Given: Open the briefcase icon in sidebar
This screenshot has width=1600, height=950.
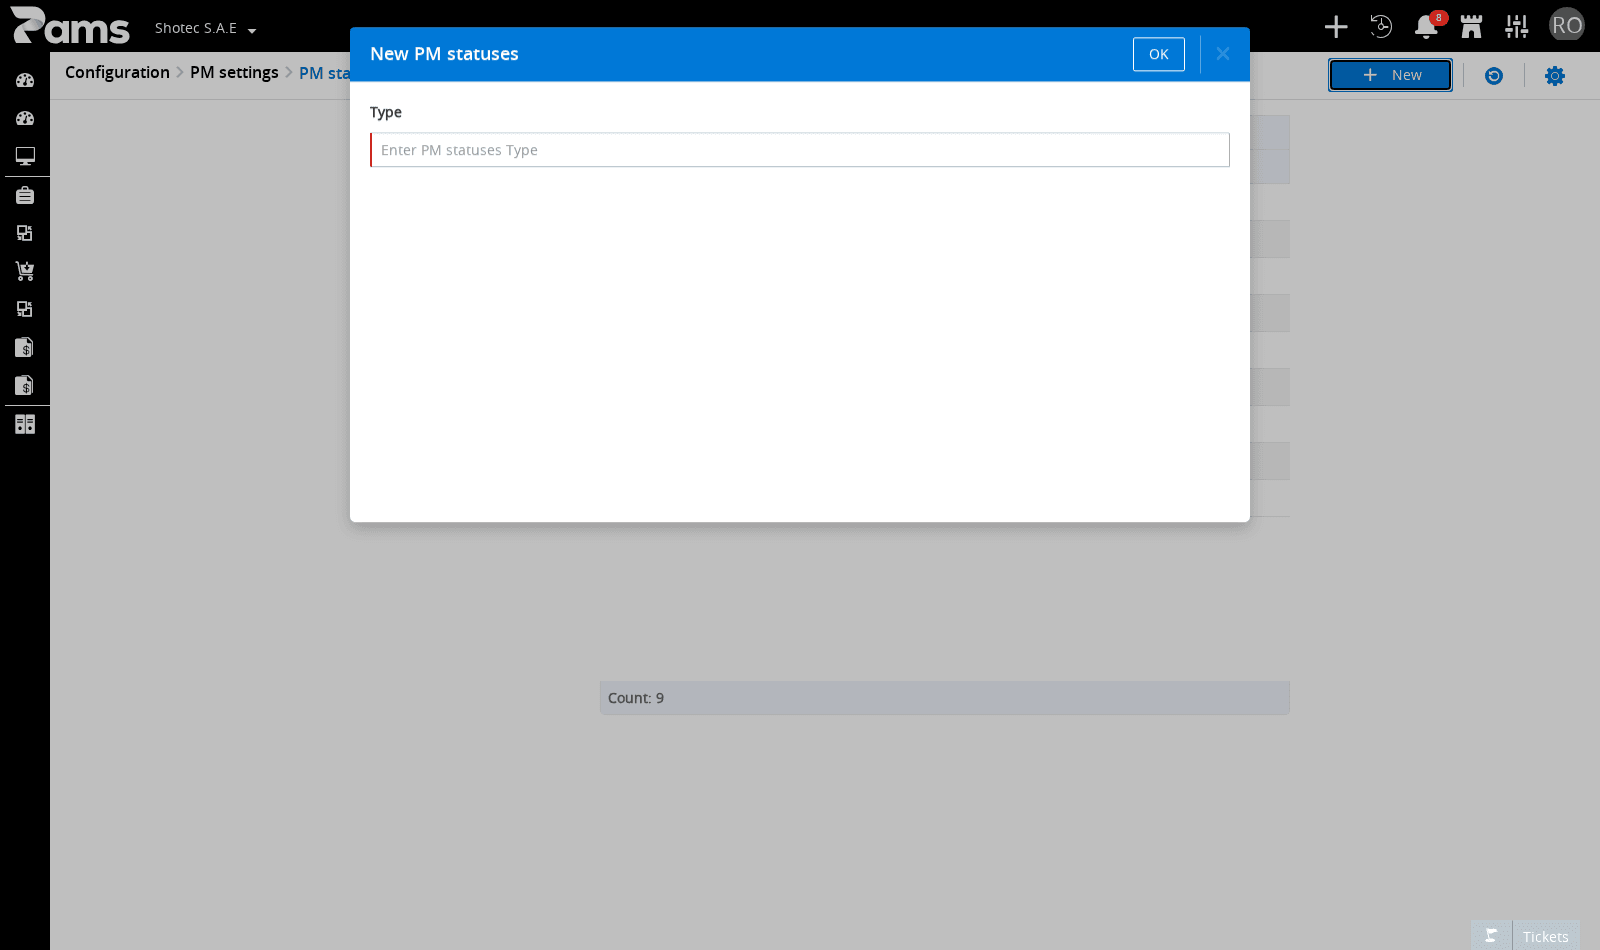Looking at the screenshot, I should pyautogui.click(x=25, y=195).
